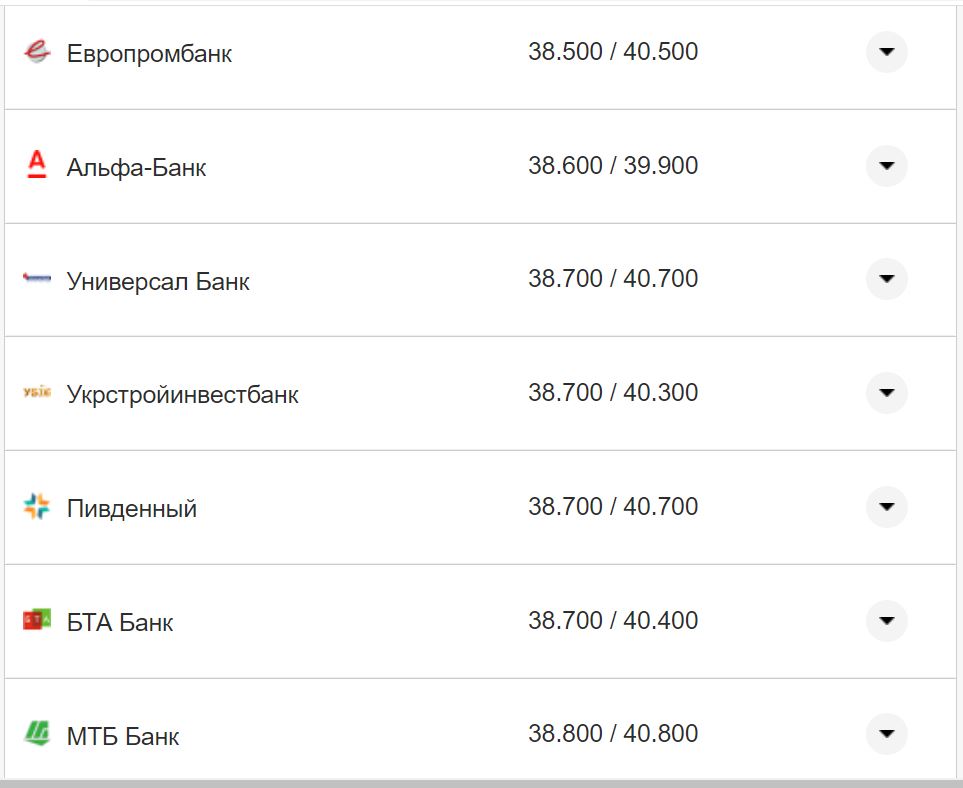
Task: Click the БТА Банк logo icon
Action: point(36,621)
